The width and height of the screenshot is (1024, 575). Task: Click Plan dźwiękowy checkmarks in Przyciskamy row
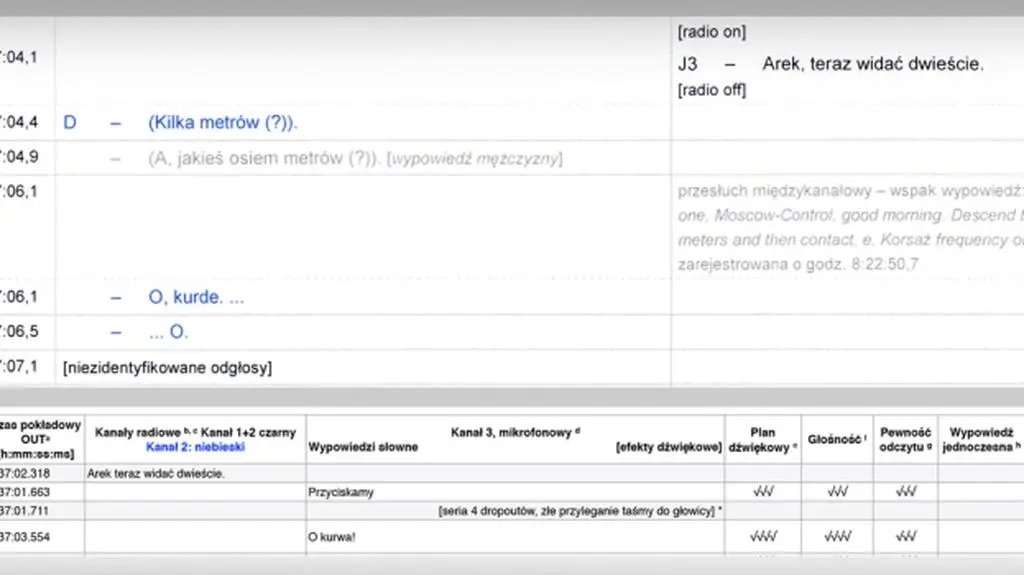pos(763,491)
